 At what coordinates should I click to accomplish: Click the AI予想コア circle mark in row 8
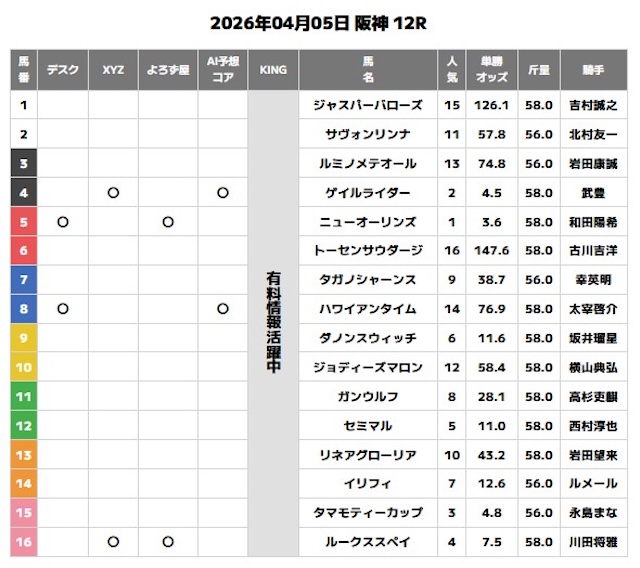click(222, 309)
